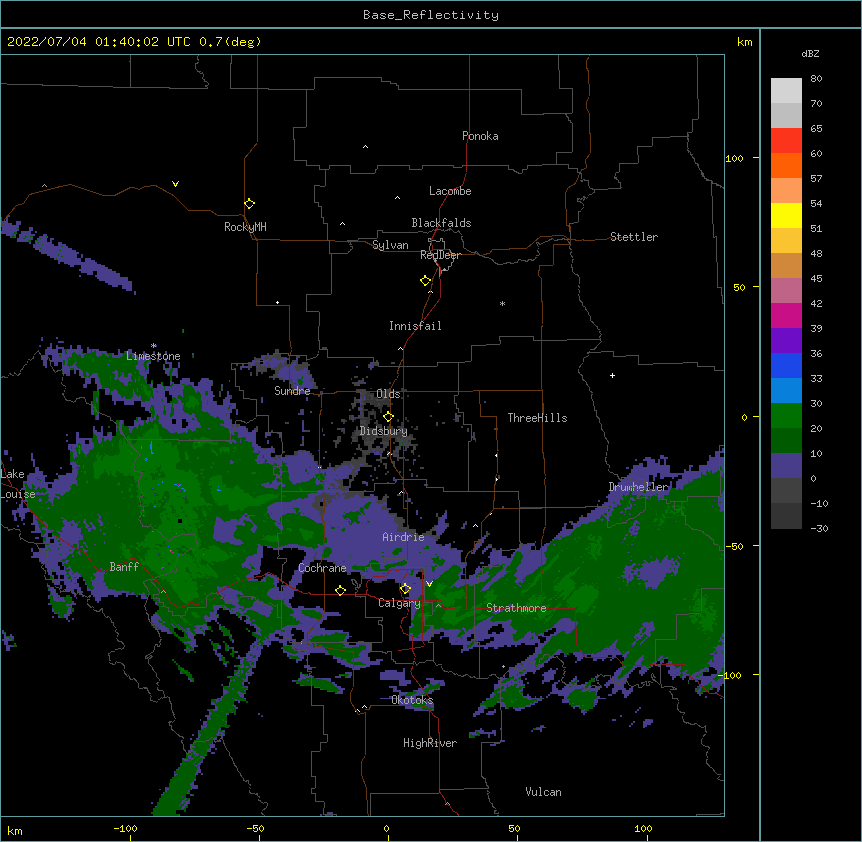This screenshot has height=842, width=862.
Task: Select the magenta 42 dBZ legend swatch
Action: pos(786,315)
